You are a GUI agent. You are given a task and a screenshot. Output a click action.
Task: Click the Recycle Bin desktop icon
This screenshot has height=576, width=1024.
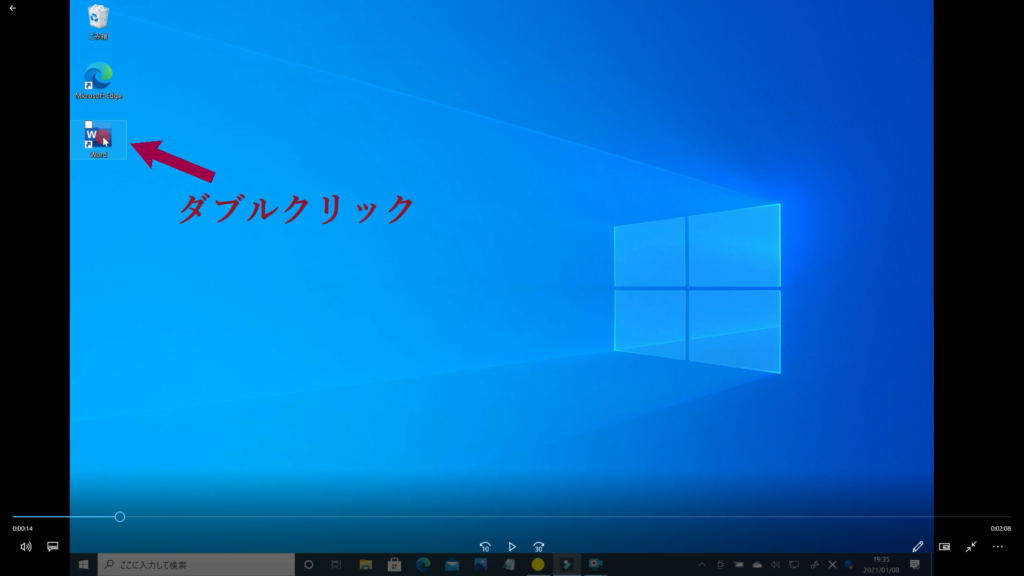coord(98,20)
